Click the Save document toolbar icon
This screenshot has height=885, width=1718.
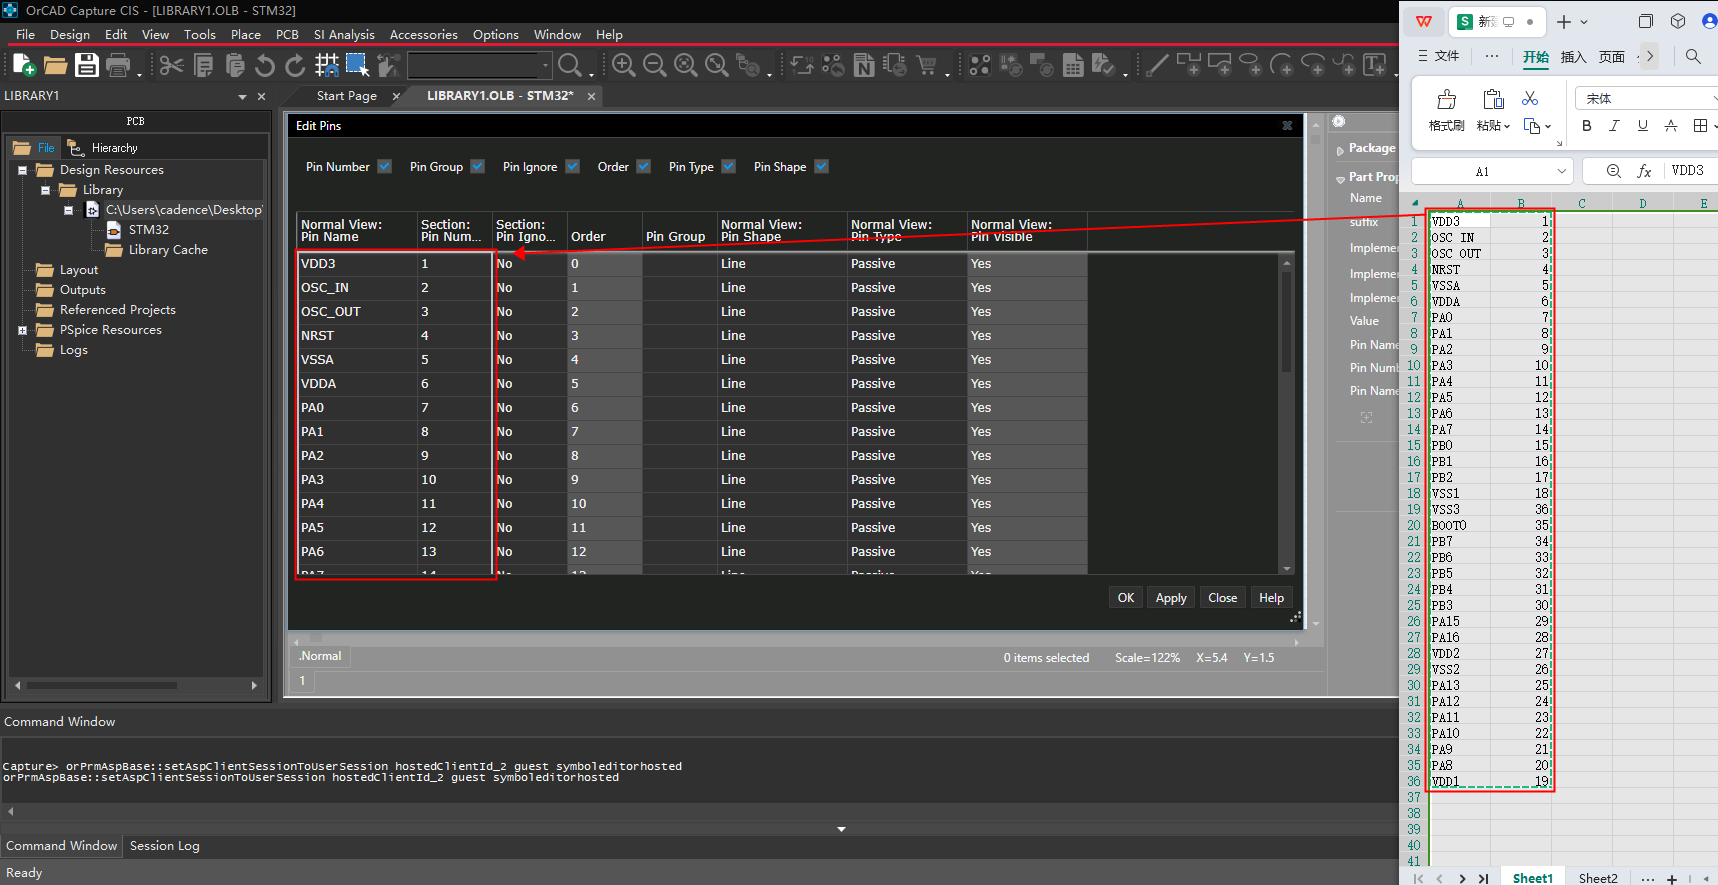pos(87,65)
